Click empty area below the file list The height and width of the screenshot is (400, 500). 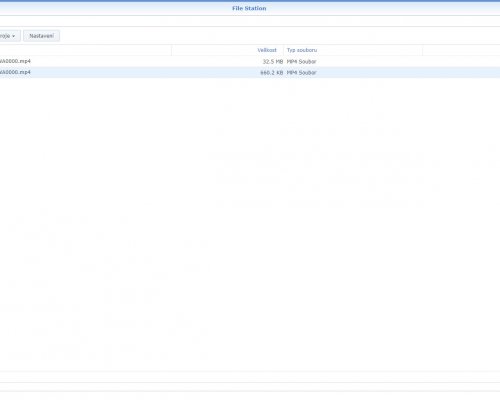point(250,223)
